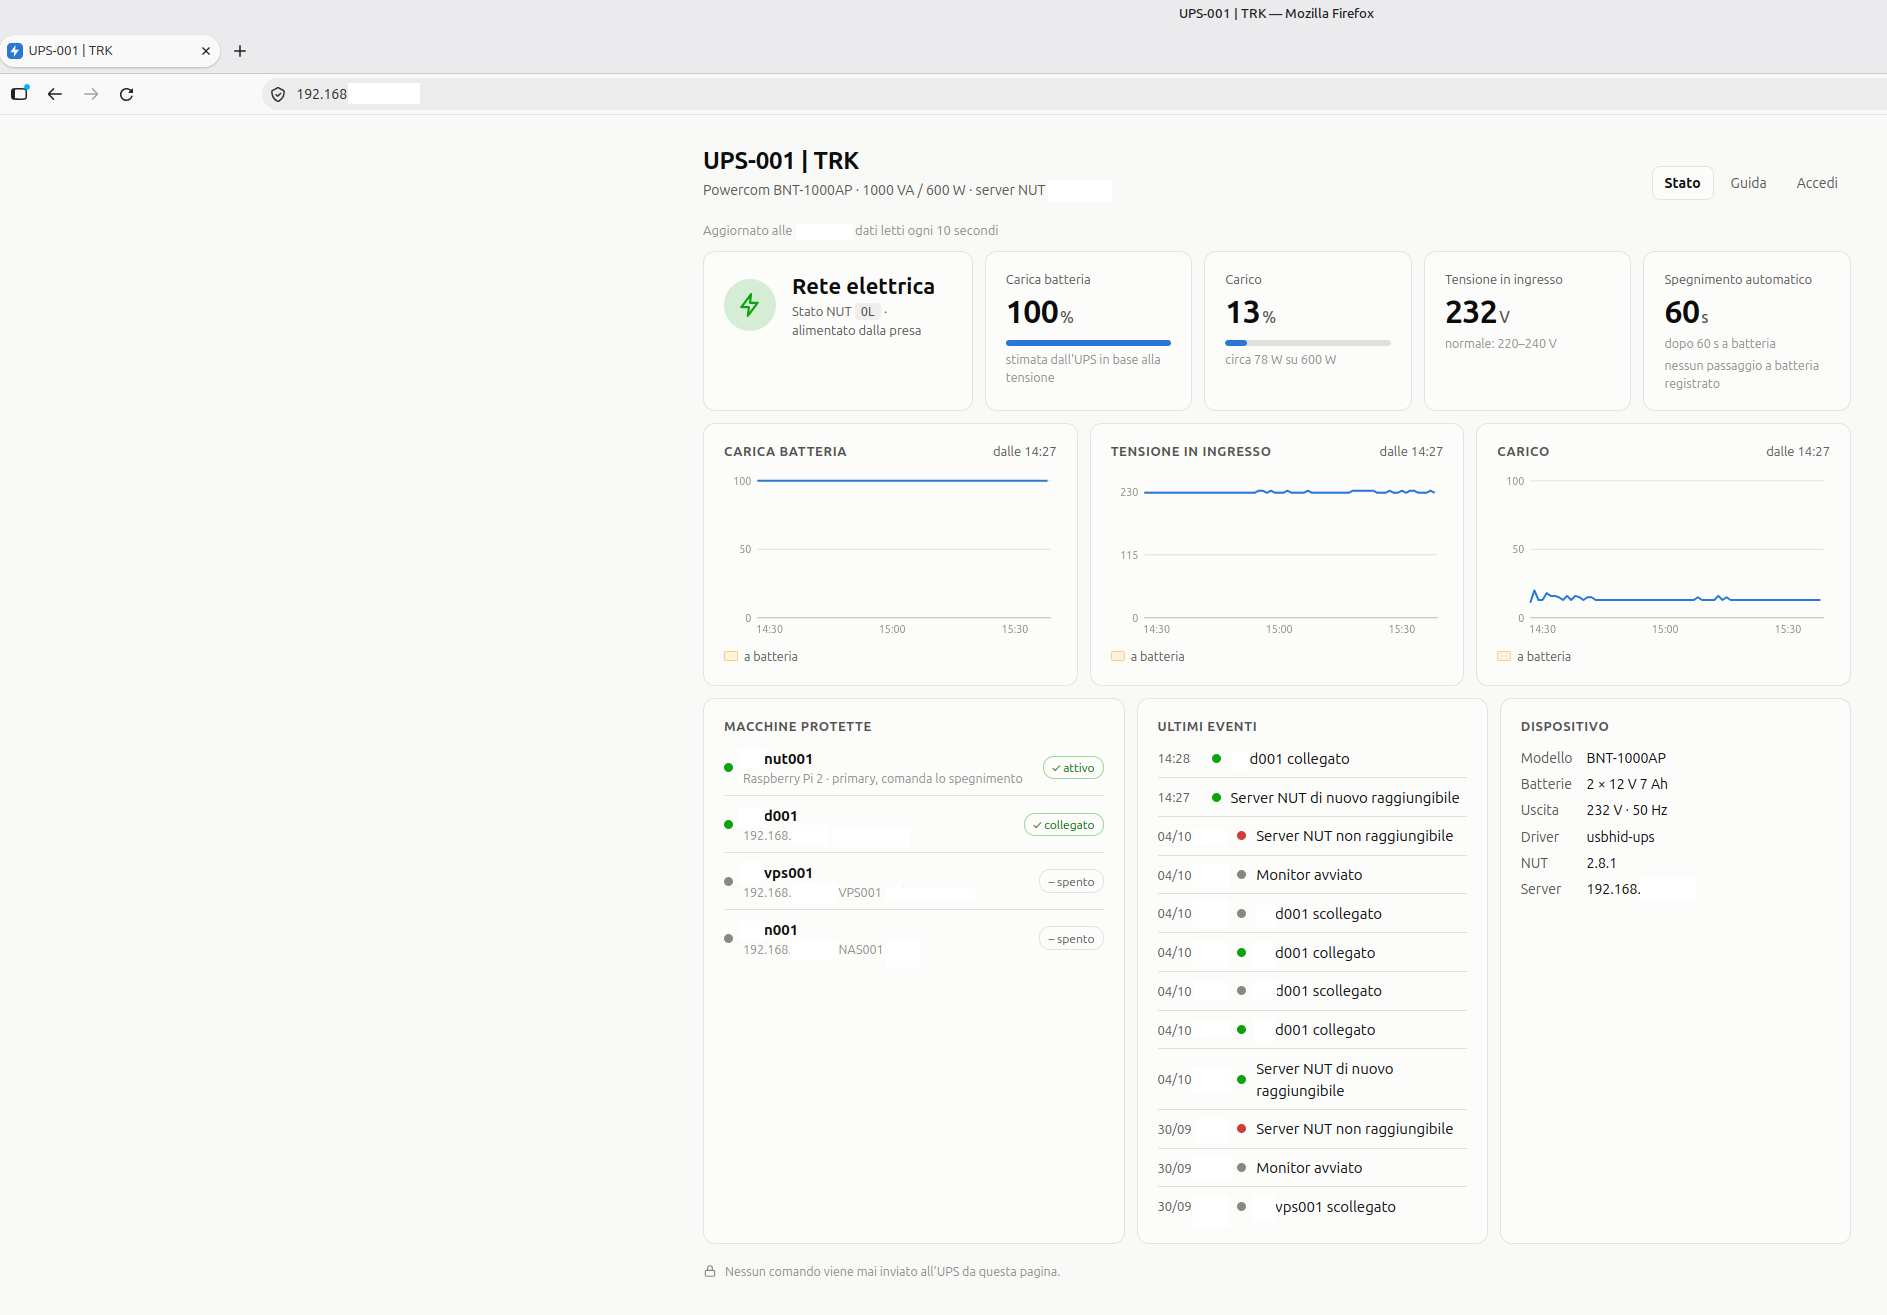Reload the page with the refresh icon
Screen dimensions: 1887x1315
point(127,94)
